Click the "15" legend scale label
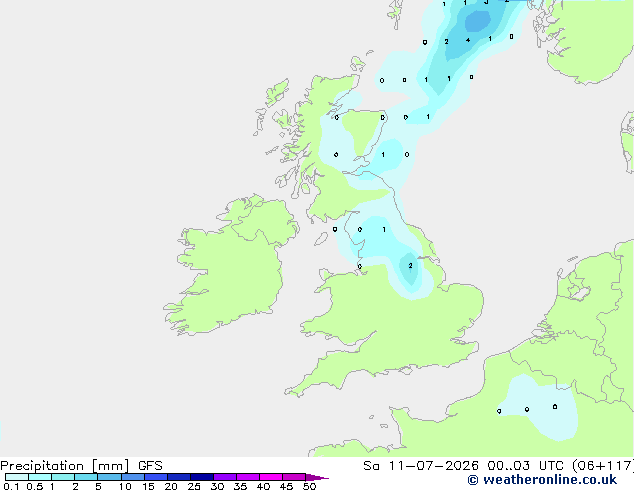The width and height of the screenshot is (634, 490). (x=148, y=486)
